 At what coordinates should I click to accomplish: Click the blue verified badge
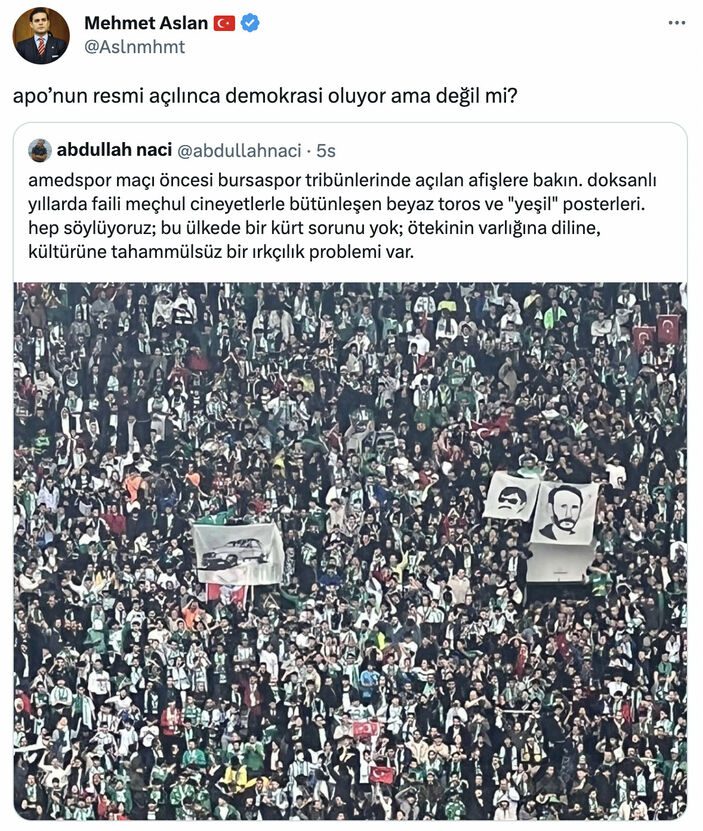tap(250, 23)
